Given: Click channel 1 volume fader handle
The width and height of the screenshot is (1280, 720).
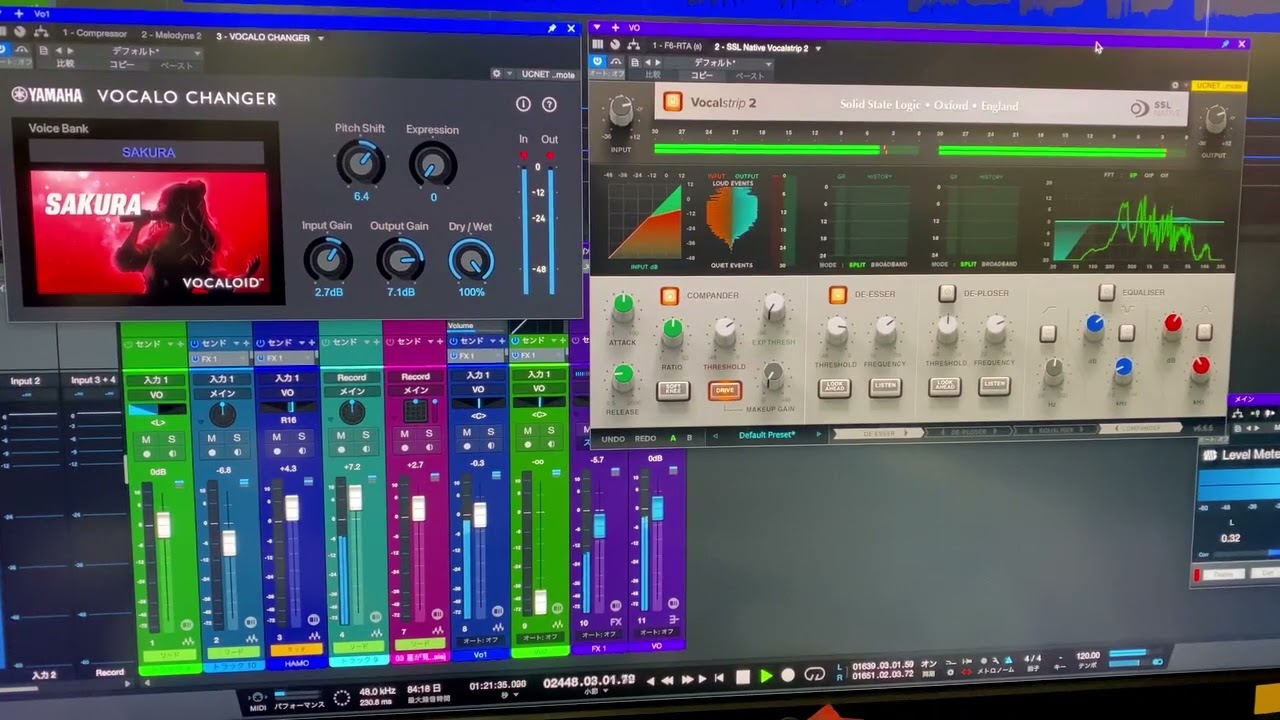Looking at the screenshot, I should click(x=163, y=524).
